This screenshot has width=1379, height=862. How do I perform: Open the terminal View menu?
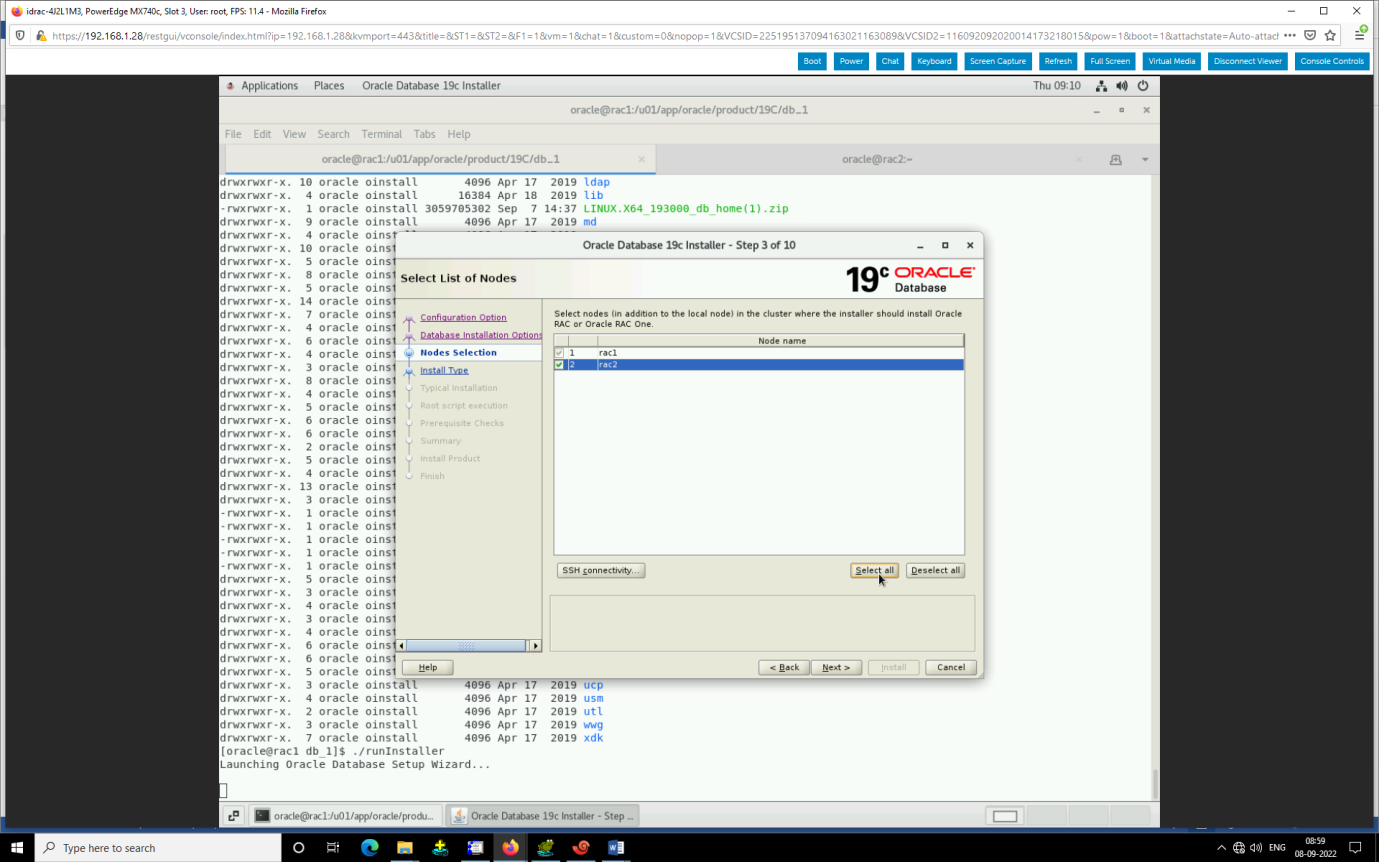[x=294, y=134]
